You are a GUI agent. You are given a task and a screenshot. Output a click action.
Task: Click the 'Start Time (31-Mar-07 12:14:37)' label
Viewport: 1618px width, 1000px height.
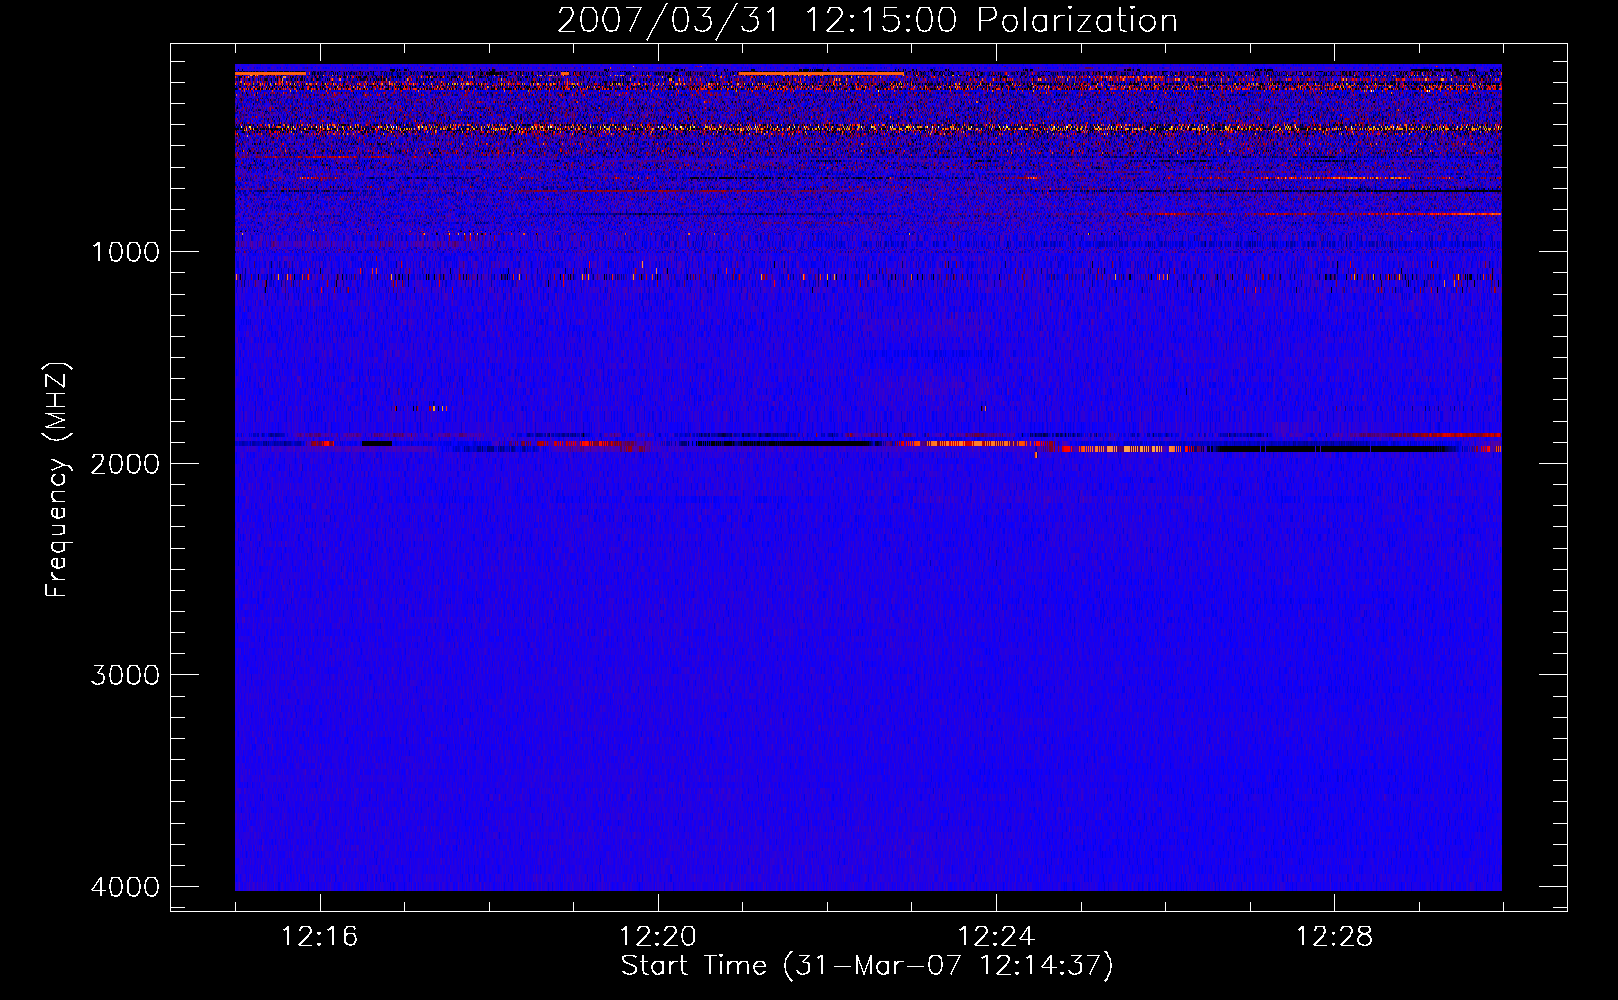(x=867, y=966)
